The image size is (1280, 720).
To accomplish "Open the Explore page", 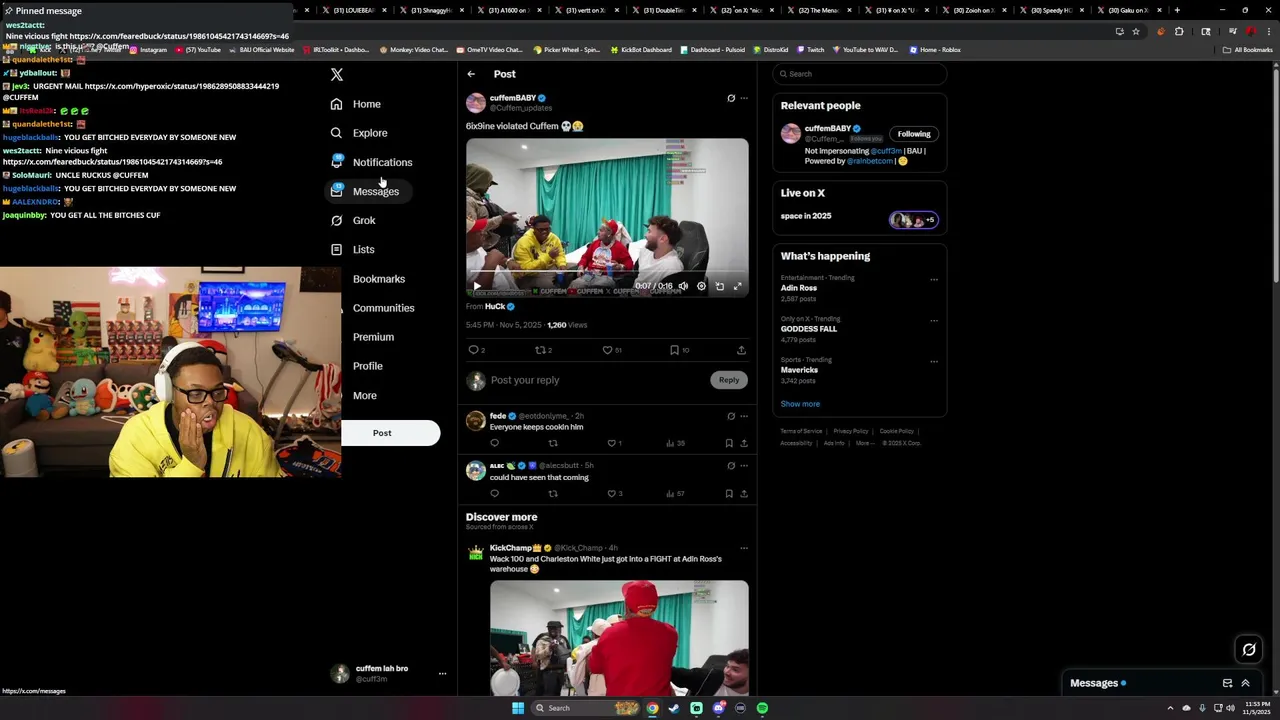I will 359,133.
